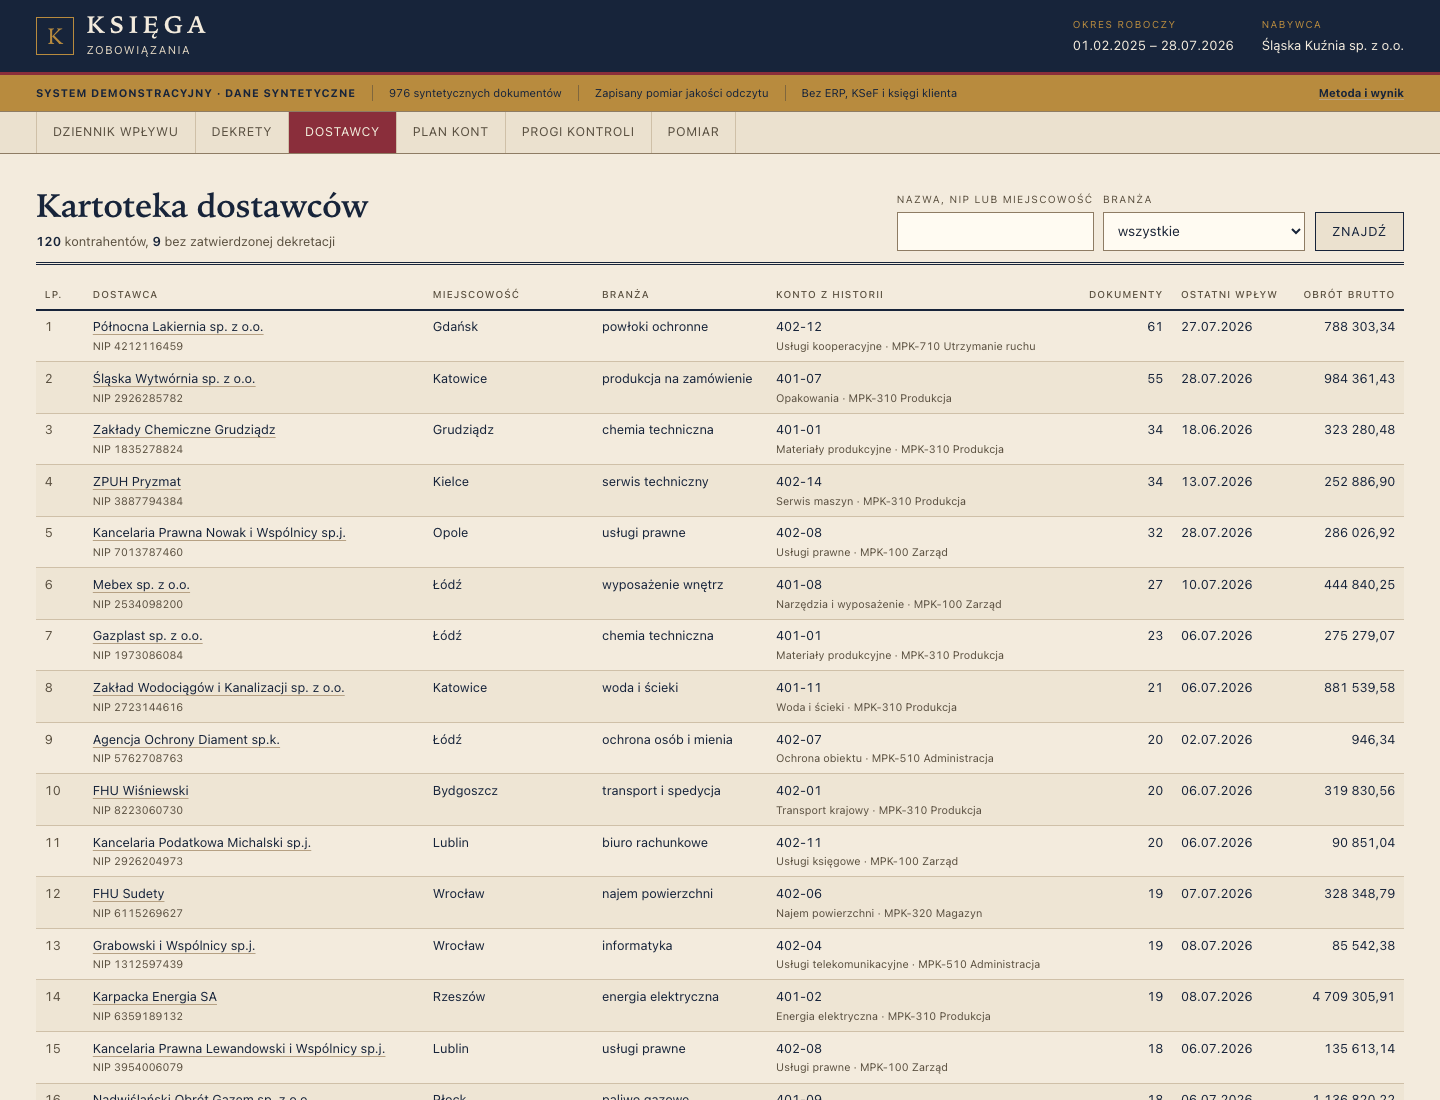The height and width of the screenshot is (1100, 1440).
Task: Open the Plan kont tab
Action: (x=450, y=132)
